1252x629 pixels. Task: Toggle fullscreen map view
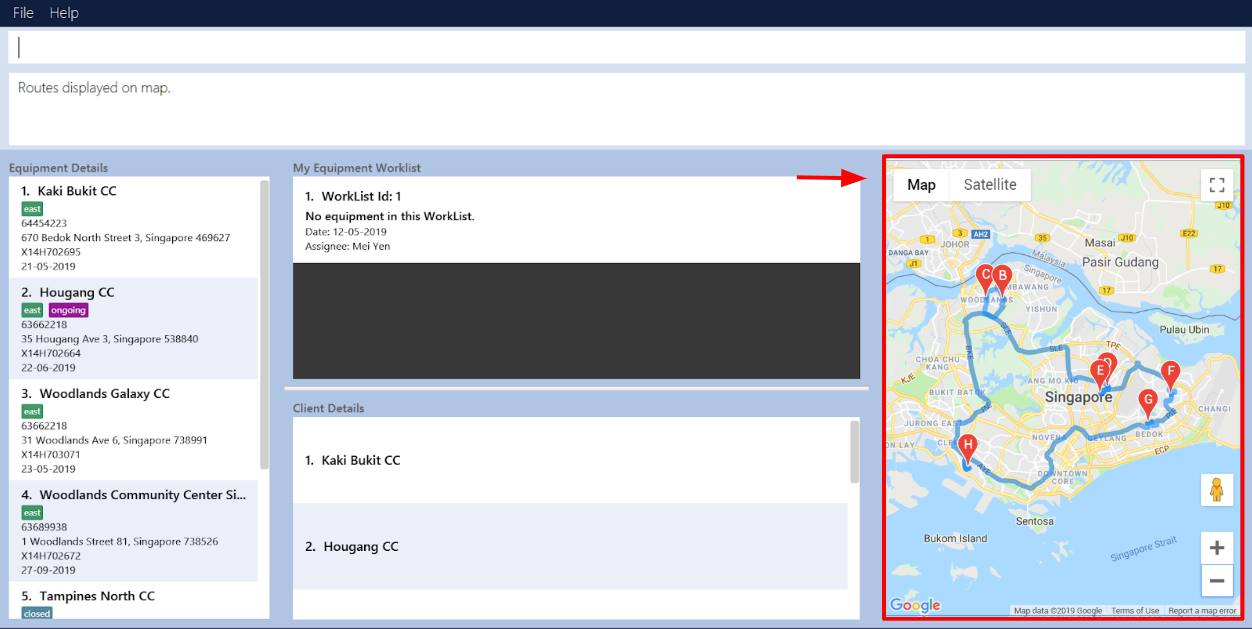[x=1217, y=184]
